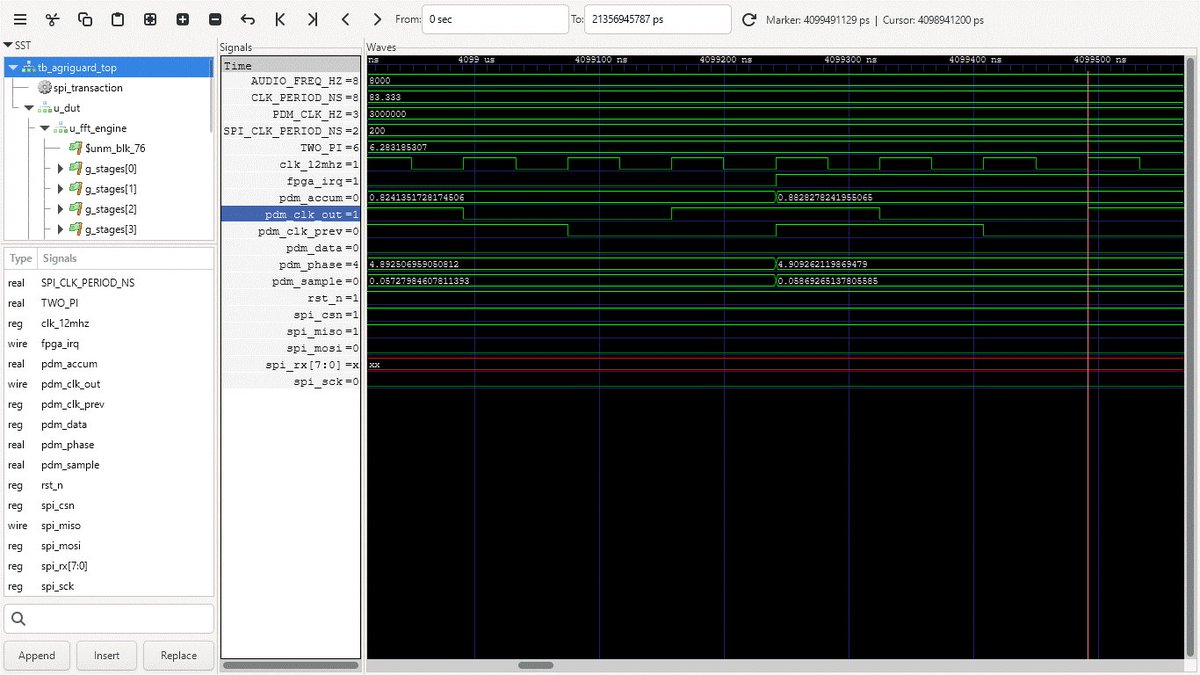Jump to start time with the bar-left-arrow icon

[280, 19]
